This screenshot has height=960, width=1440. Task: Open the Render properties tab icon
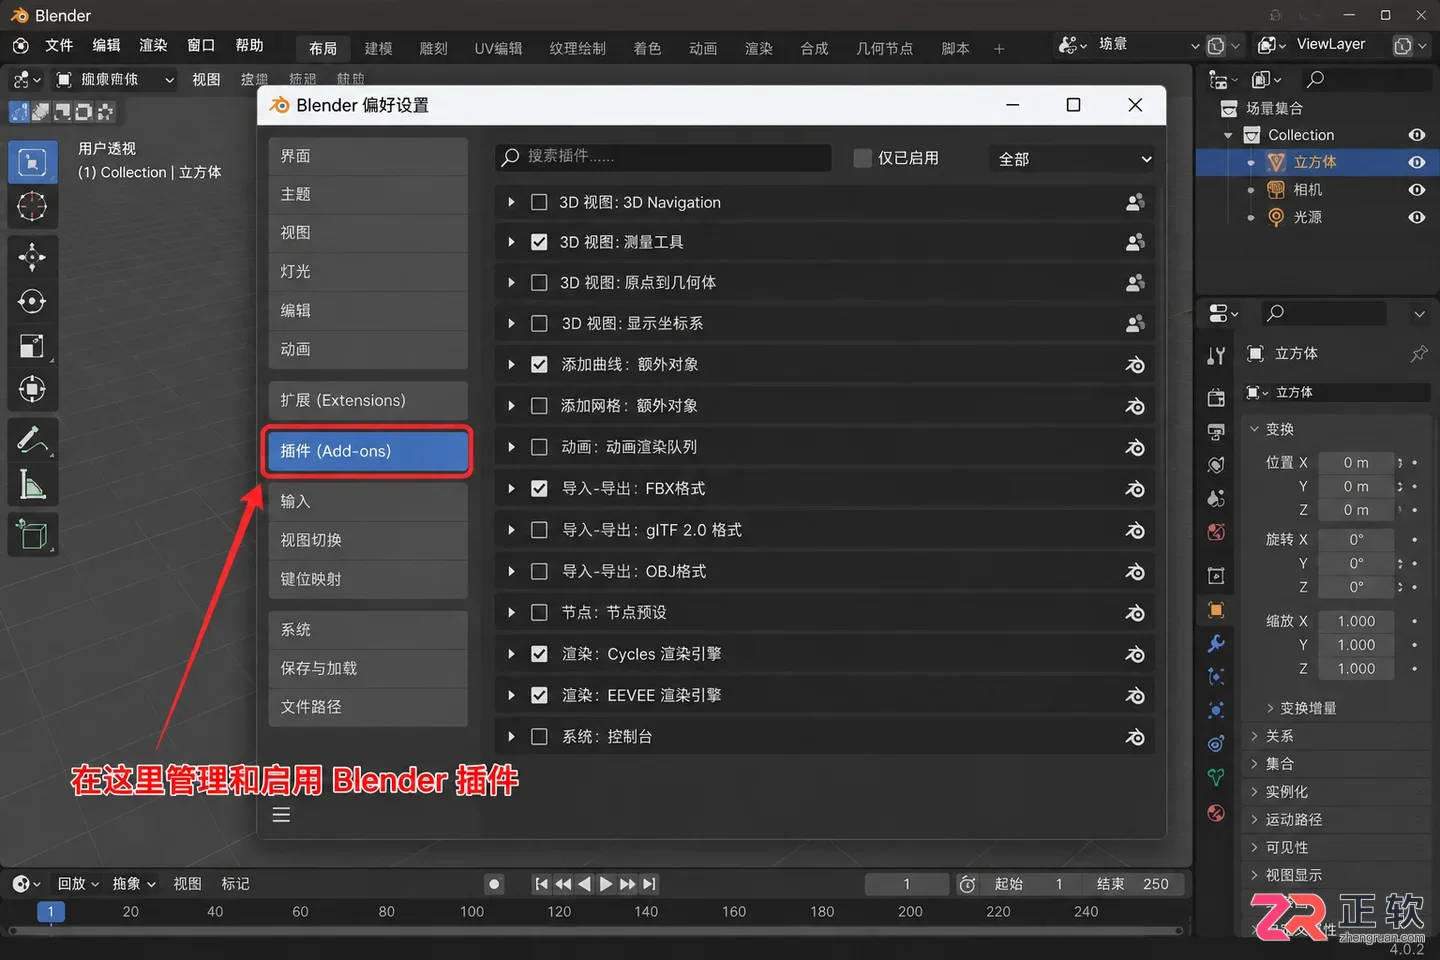[1216, 398]
